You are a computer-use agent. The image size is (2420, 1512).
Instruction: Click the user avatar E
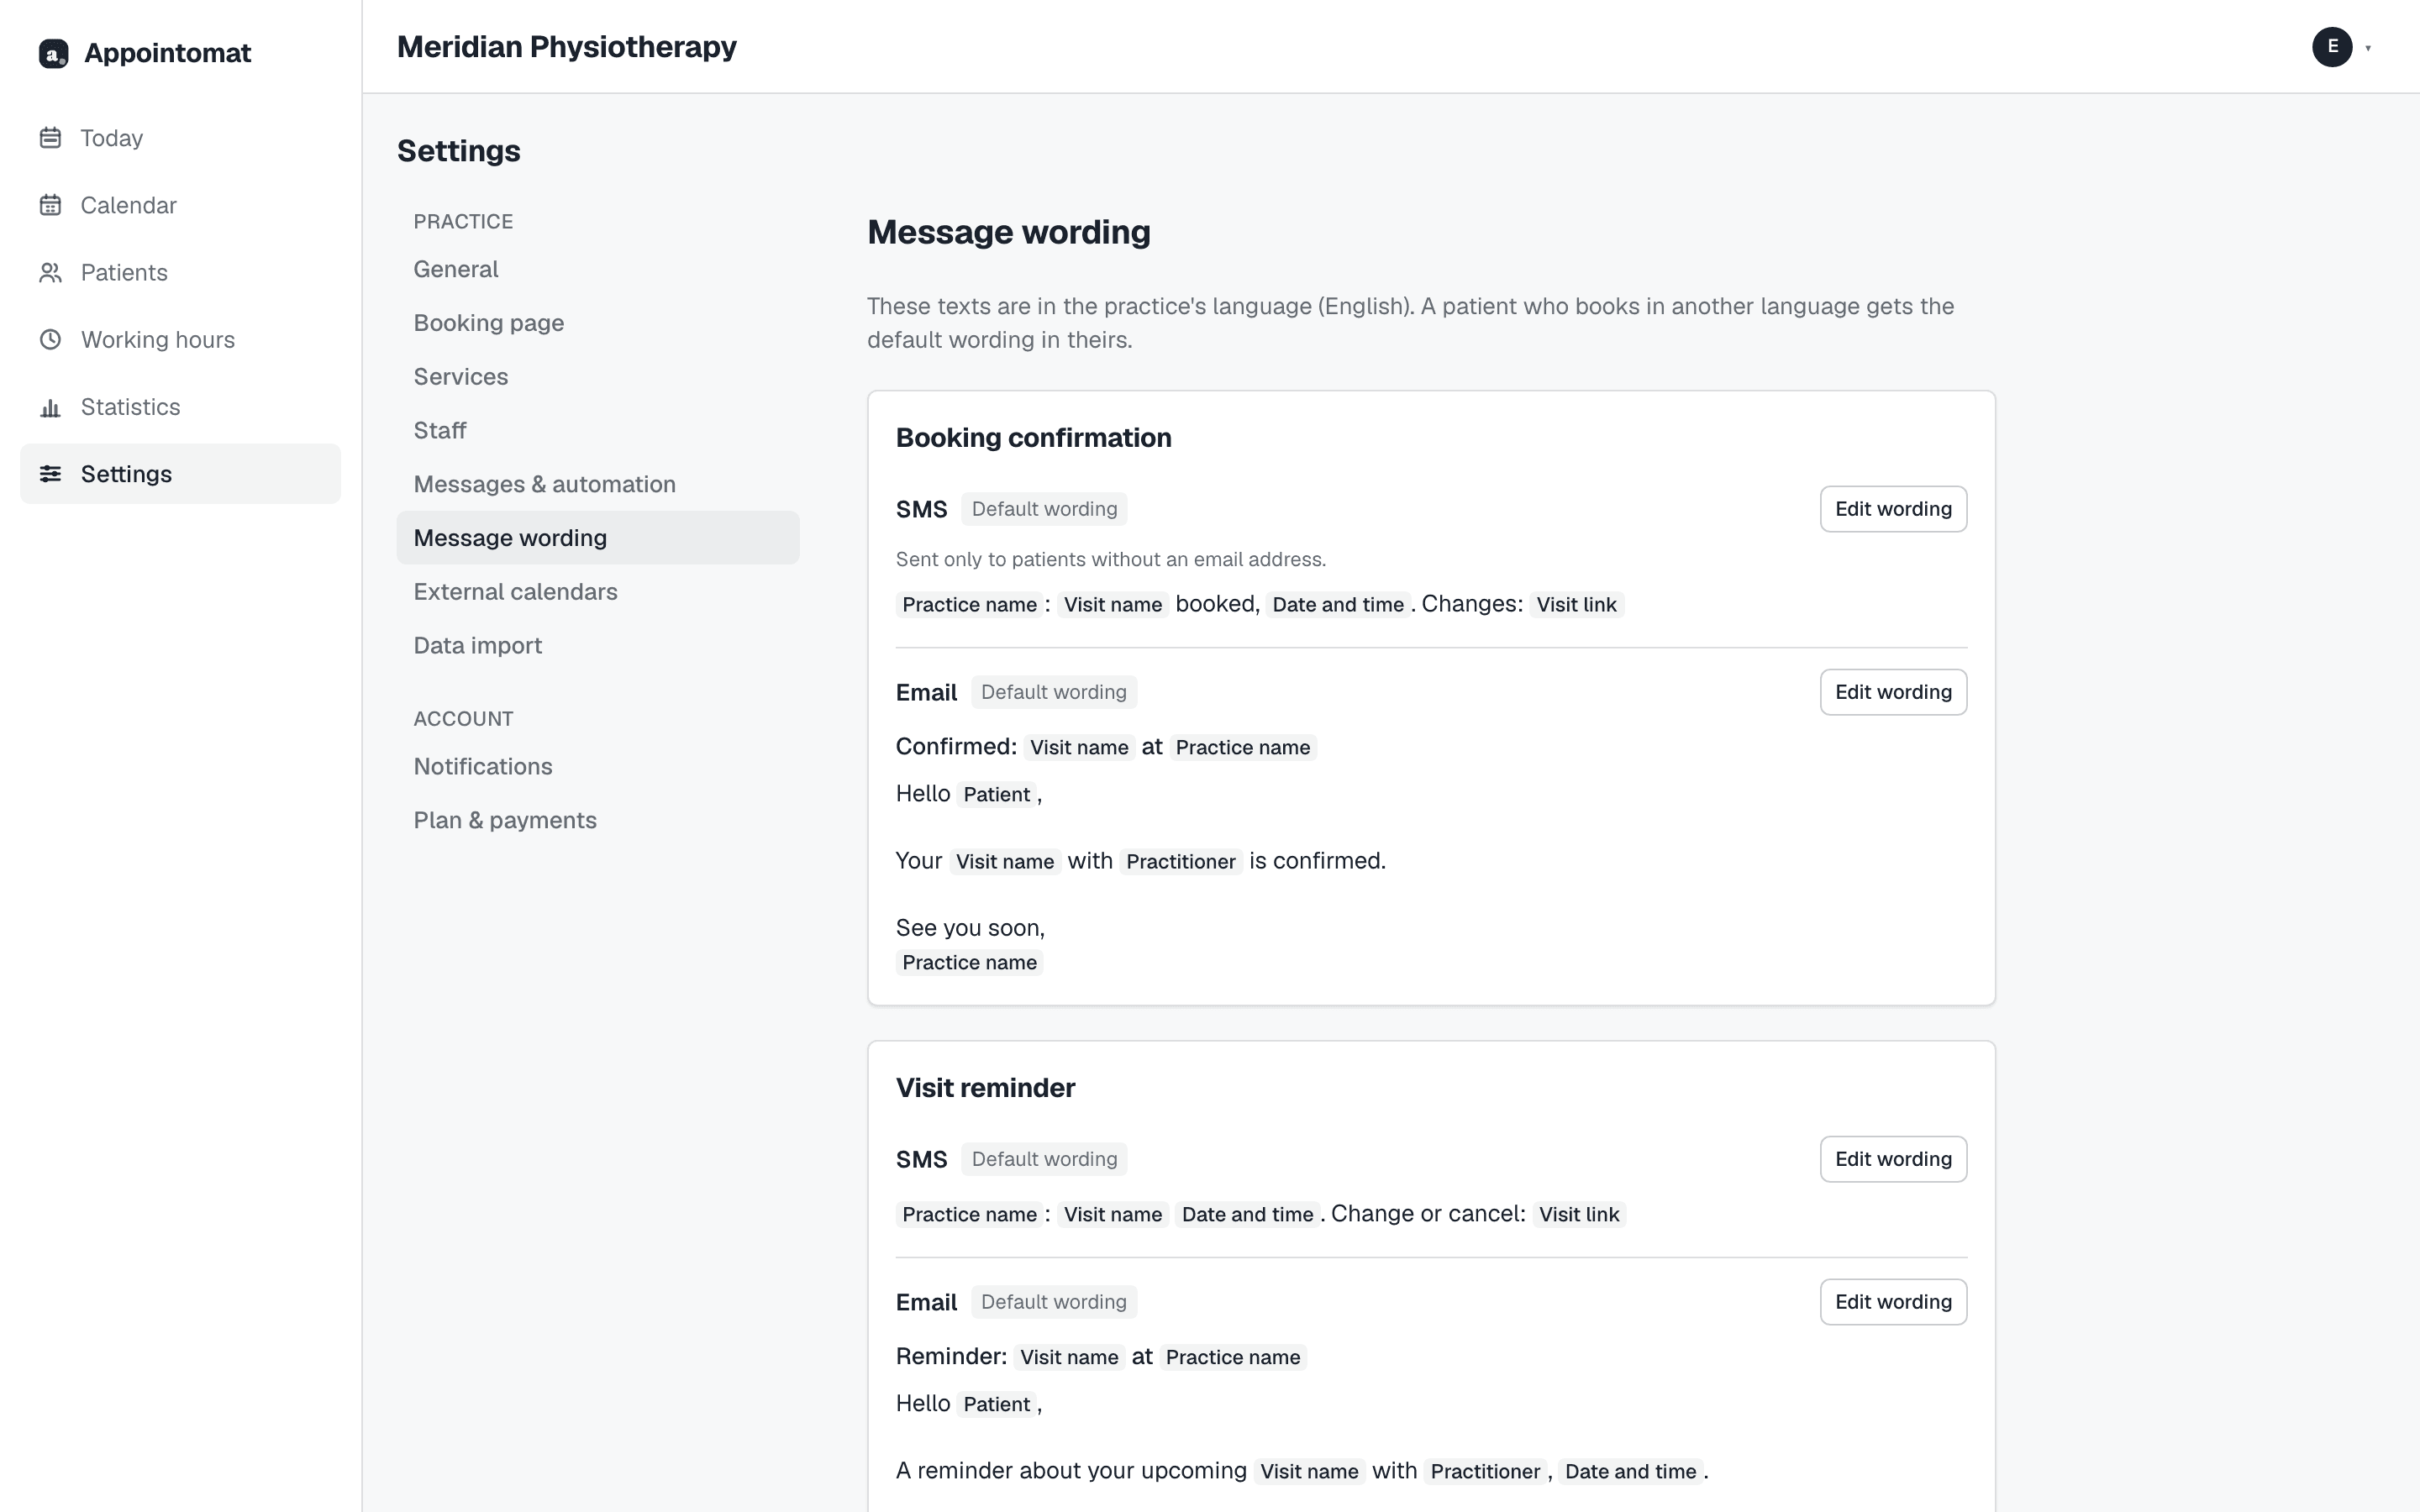pos(2332,47)
